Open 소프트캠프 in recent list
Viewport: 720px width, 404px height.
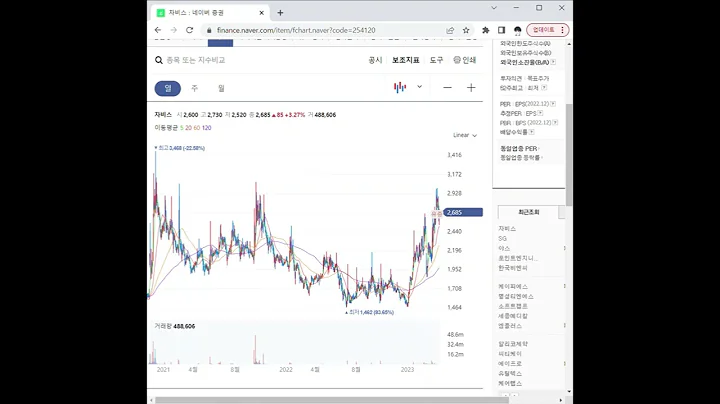513,306
